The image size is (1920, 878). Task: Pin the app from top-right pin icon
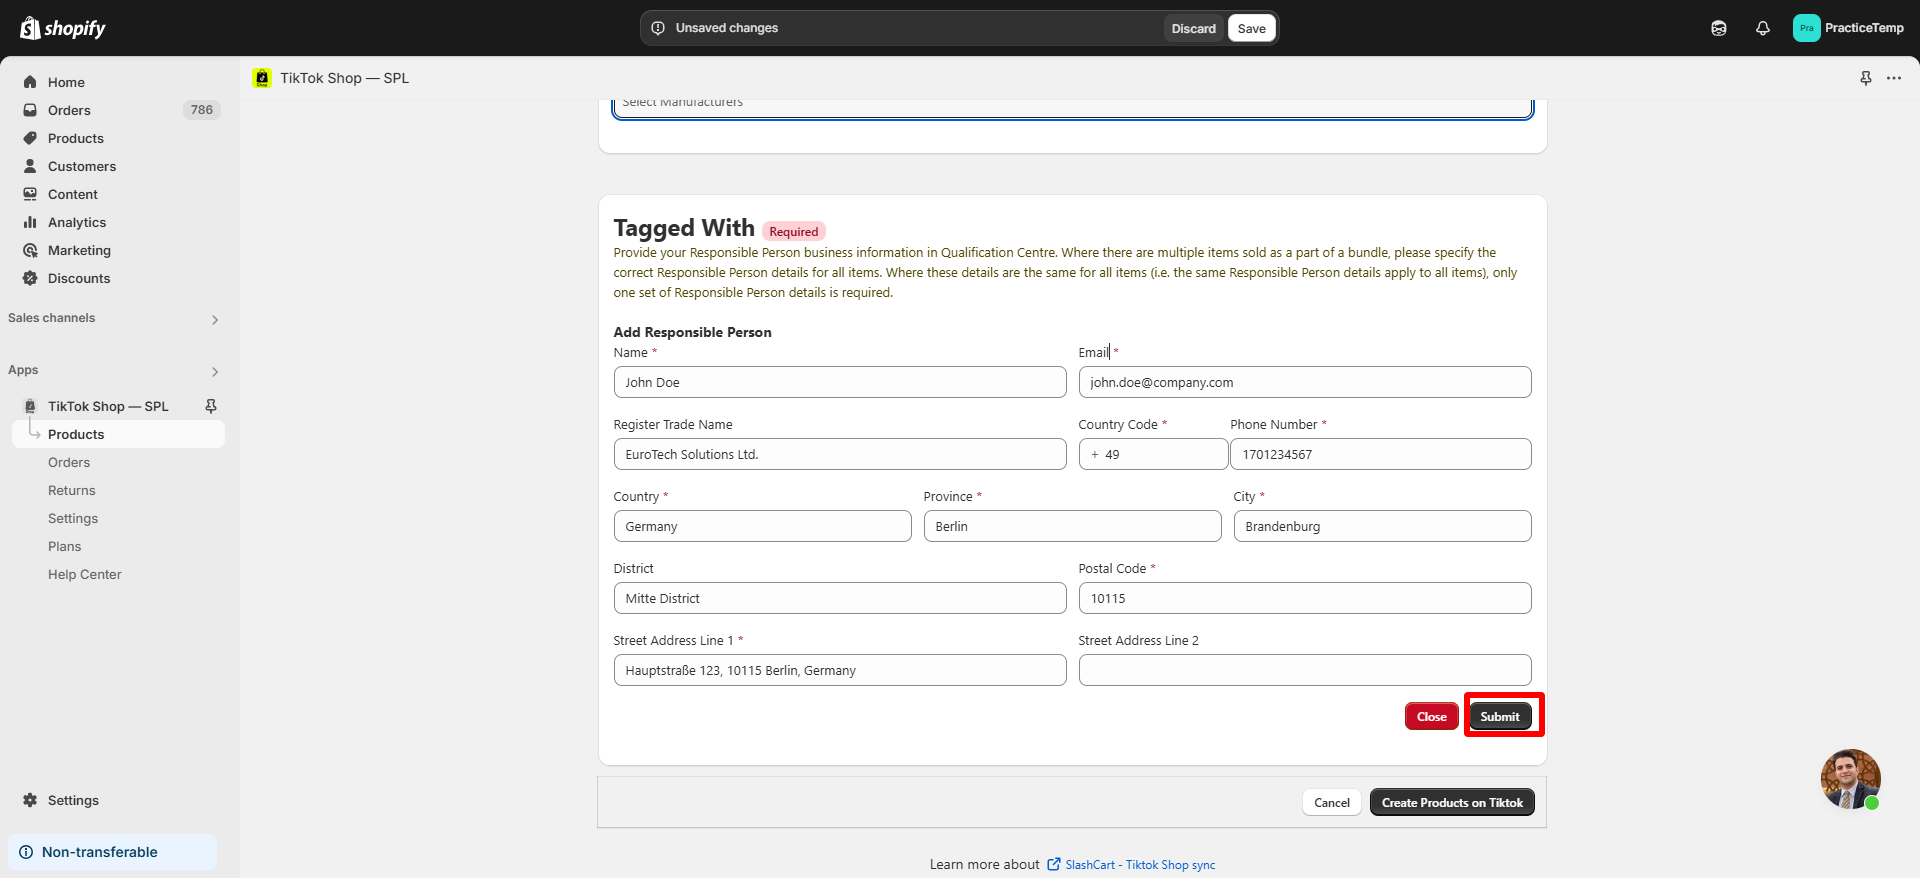click(1865, 78)
